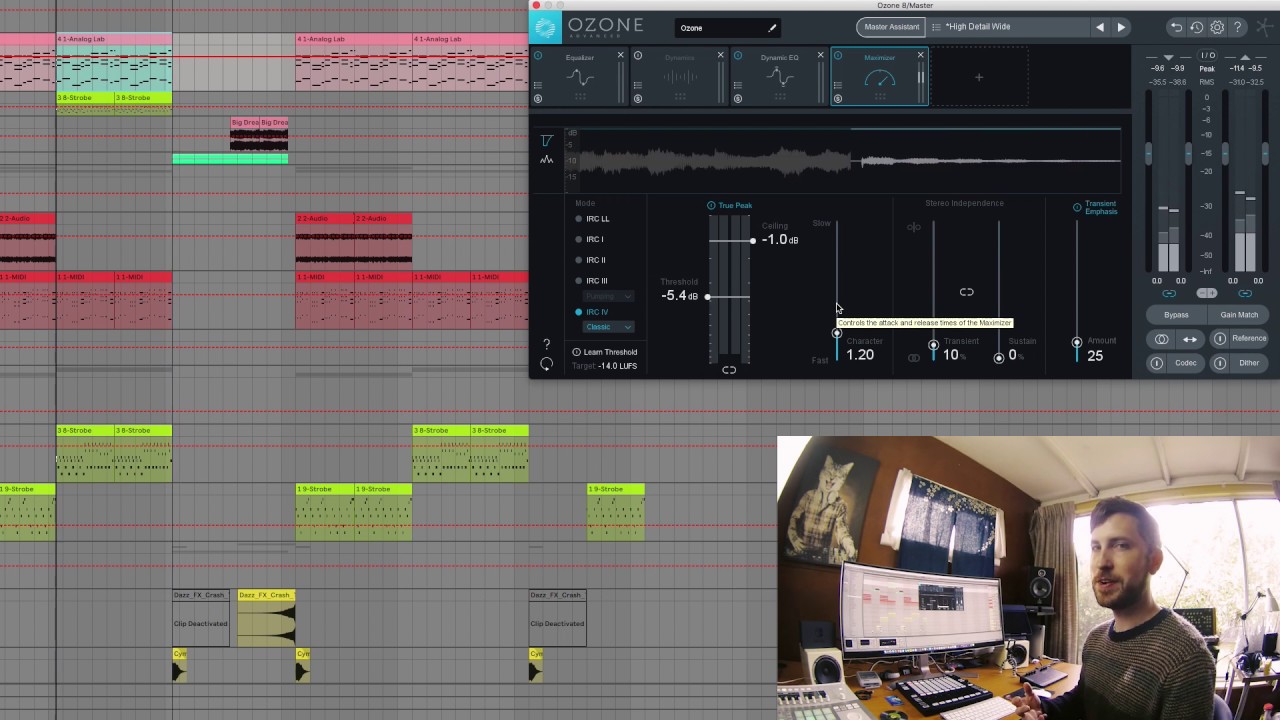Show waveform view icon in Maximizer
1280x720 pixels.
546,159
